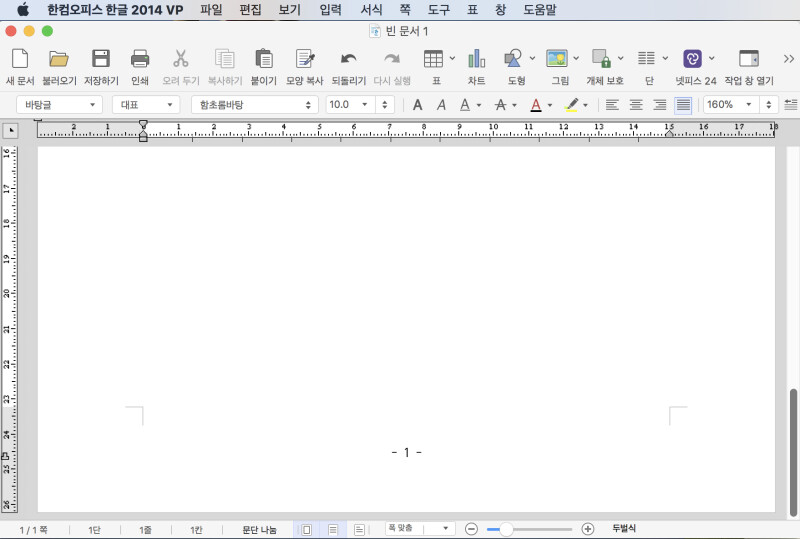Set columns with 단 icon

click(646, 59)
